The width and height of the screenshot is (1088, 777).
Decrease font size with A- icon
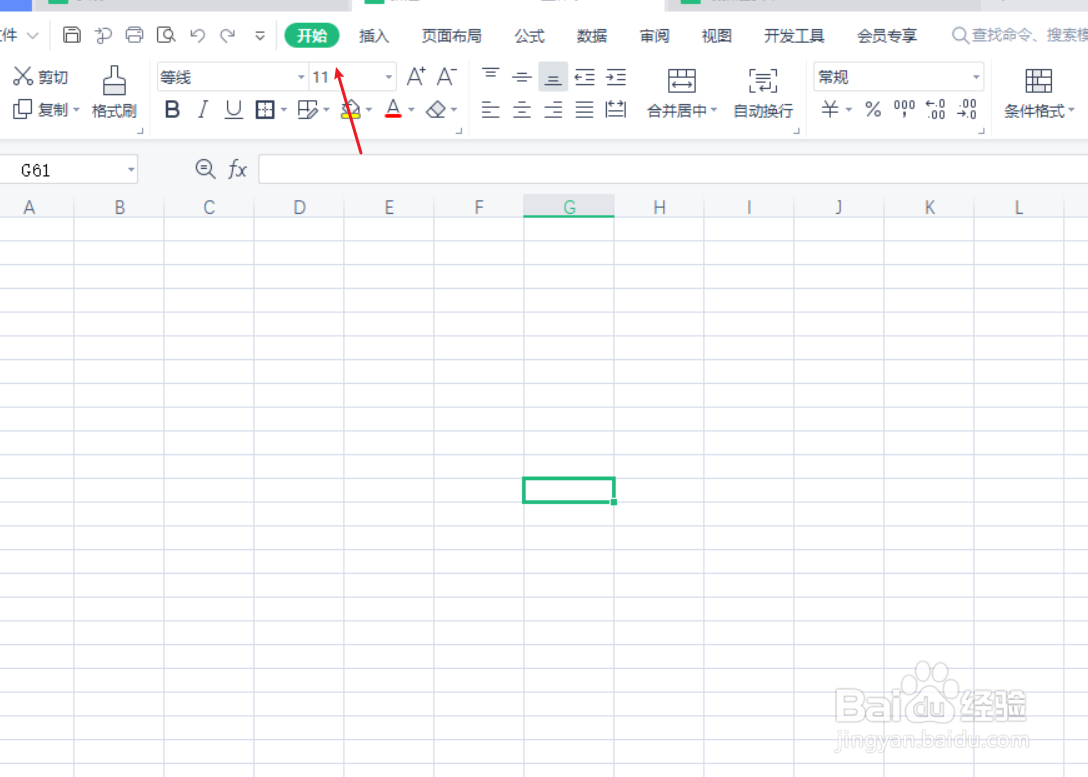pyautogui.click(x=446, y=76)
